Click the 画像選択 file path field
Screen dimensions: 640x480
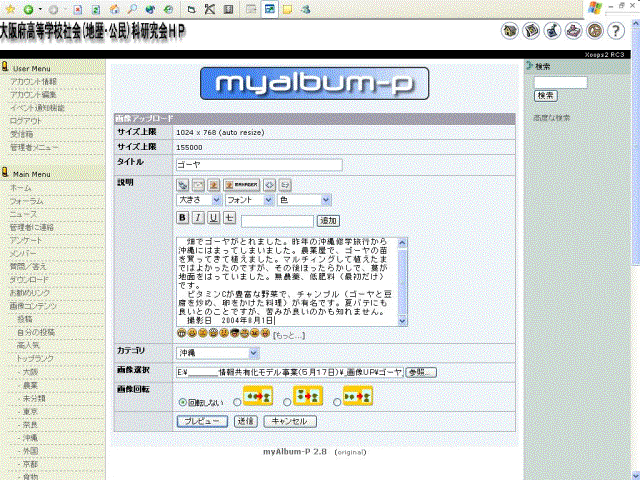coord(290,372)
